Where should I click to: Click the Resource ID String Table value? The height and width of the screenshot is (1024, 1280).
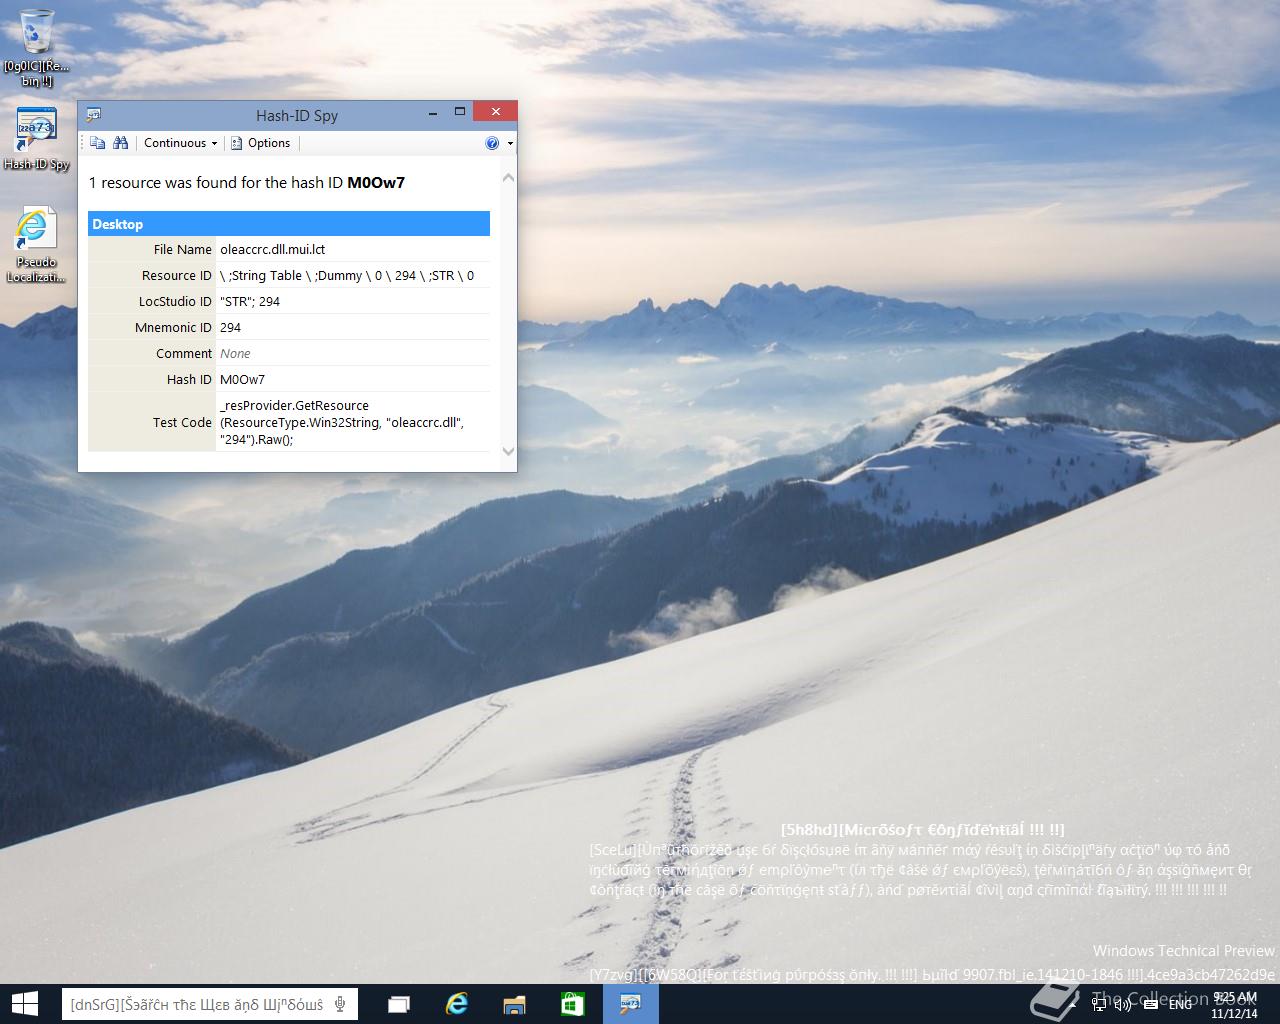point(347,275)
